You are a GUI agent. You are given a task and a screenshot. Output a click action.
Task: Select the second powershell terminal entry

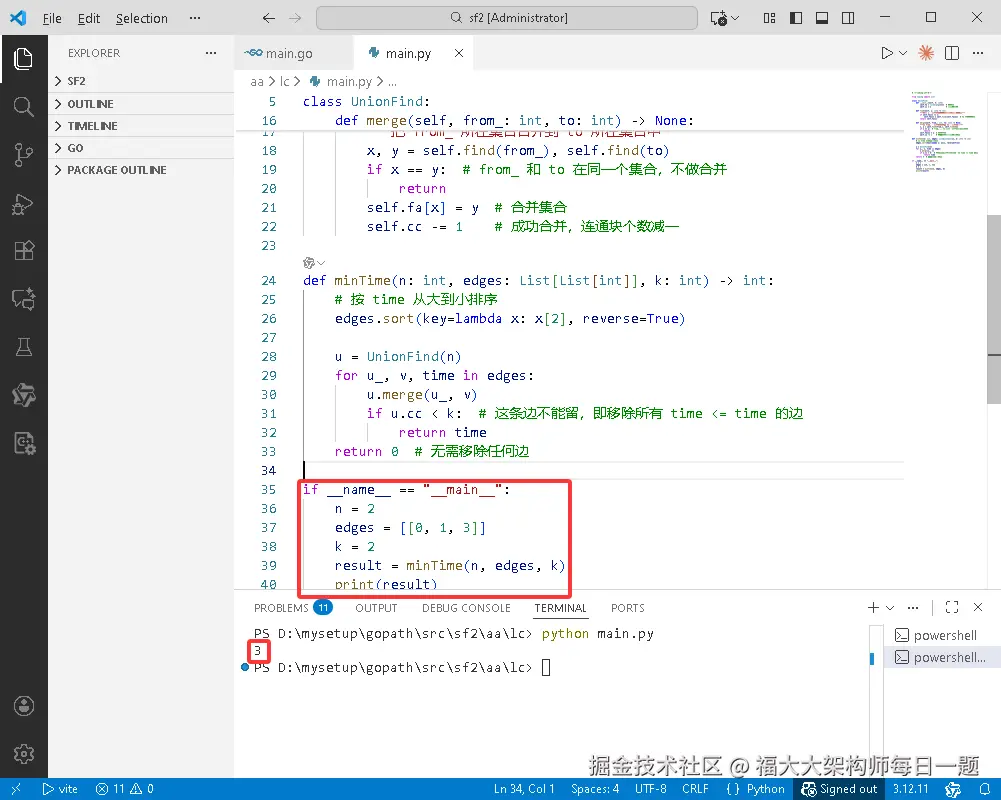(942, 657)
